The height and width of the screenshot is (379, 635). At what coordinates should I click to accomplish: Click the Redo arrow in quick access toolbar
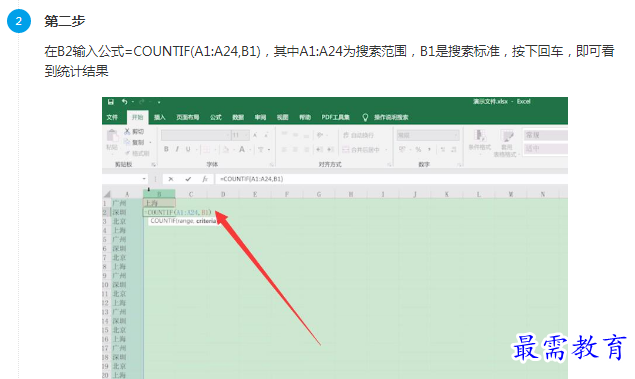click(142, 102)
